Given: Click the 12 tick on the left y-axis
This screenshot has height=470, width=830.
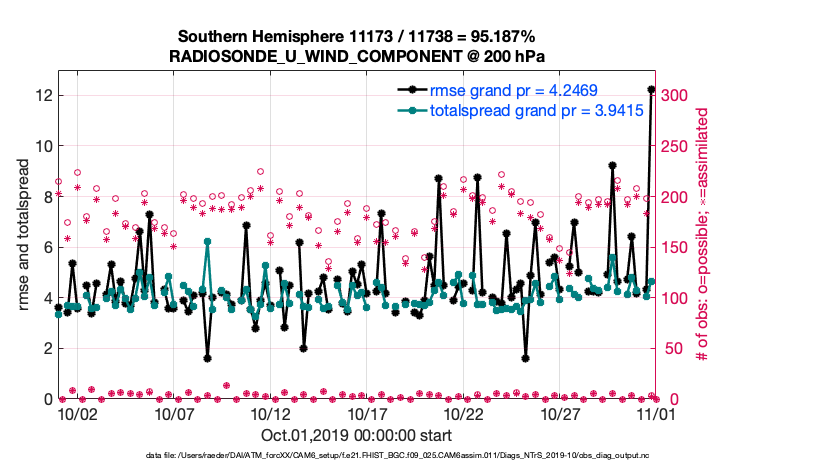Looking at the screenshot, I should point(43,96).
